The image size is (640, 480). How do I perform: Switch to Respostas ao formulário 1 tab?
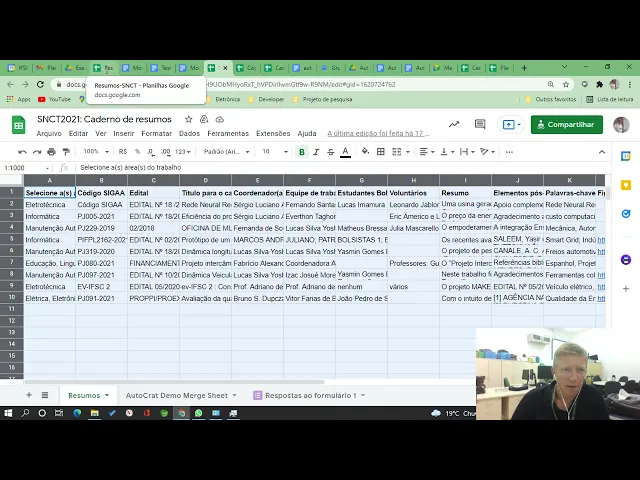[x=311, y=395]
